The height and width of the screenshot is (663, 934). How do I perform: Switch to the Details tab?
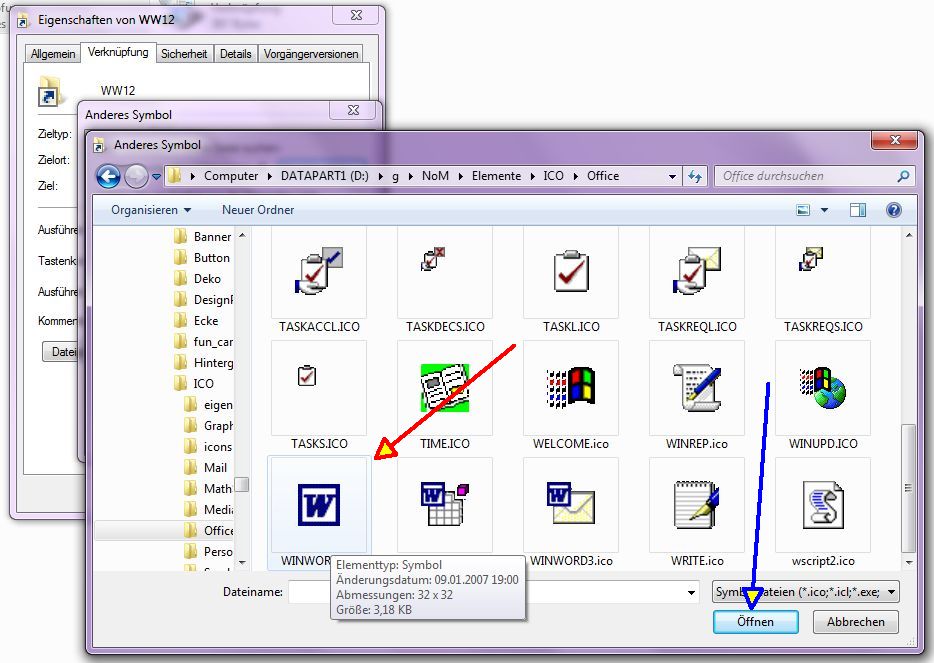235,54
